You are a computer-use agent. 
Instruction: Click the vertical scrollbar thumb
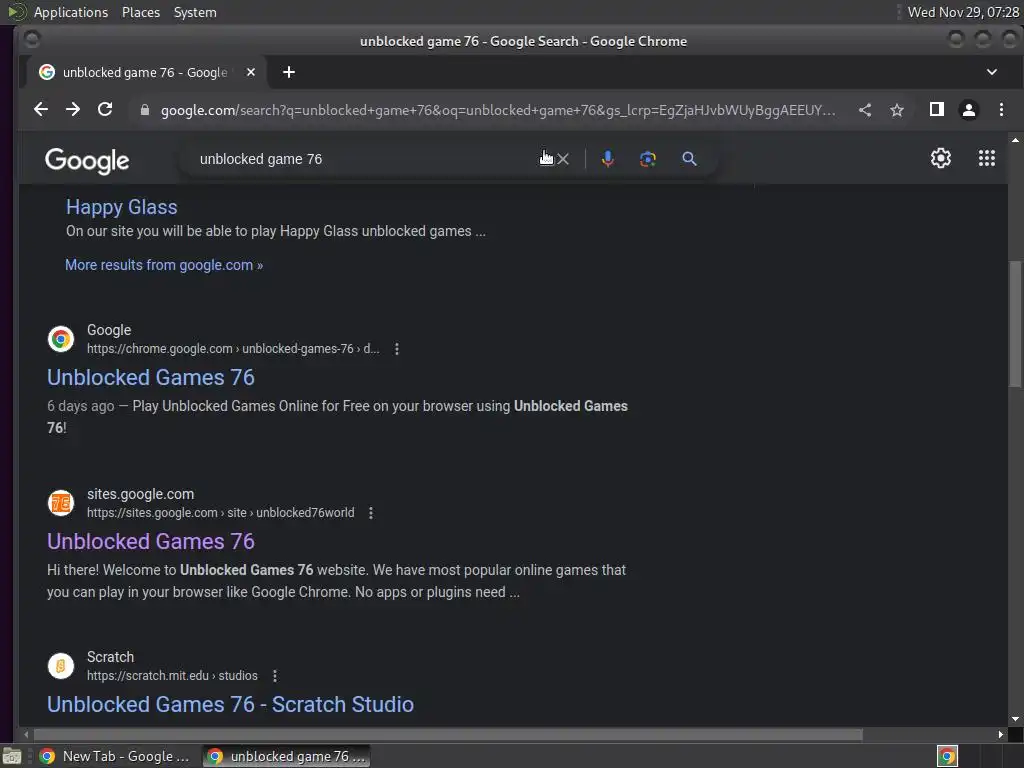(1015, 325)
